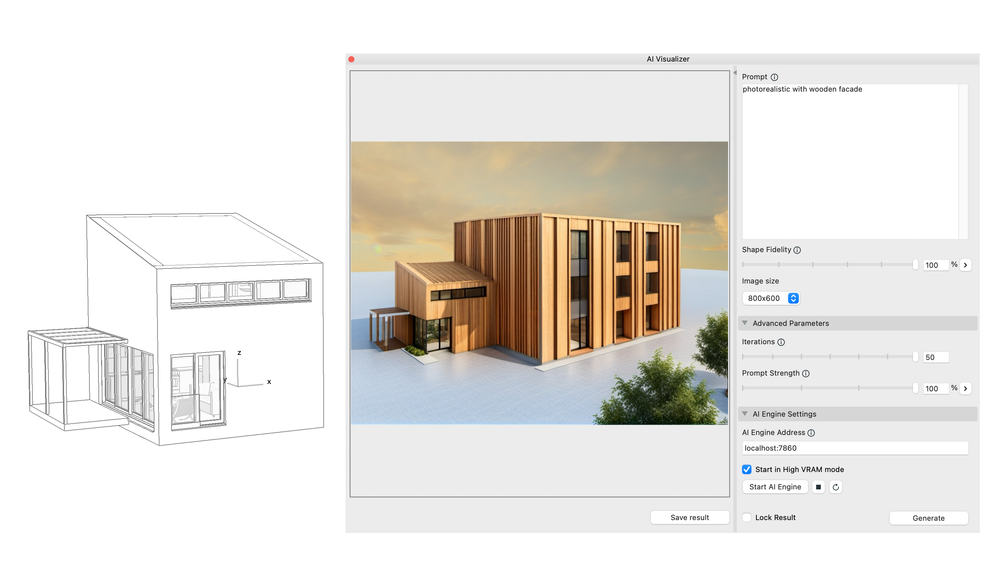This screenshot has height=565, width=999.
Task: Restart the AI engine with the refresh icon
Action: pyautogui.click(x=836, y=487)
